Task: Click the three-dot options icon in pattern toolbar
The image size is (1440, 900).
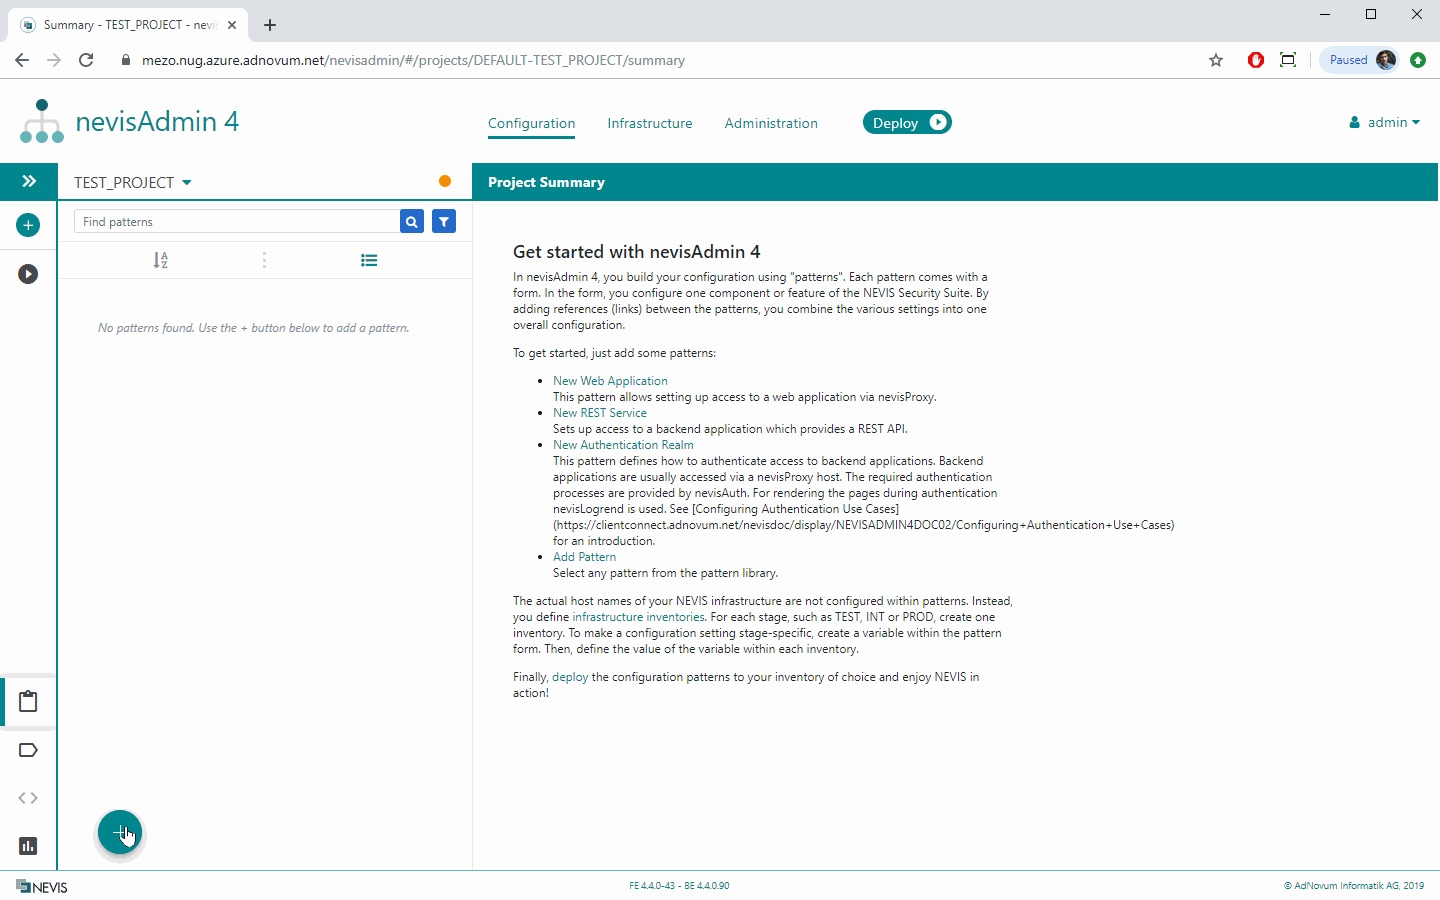Action: coord(264,260)
